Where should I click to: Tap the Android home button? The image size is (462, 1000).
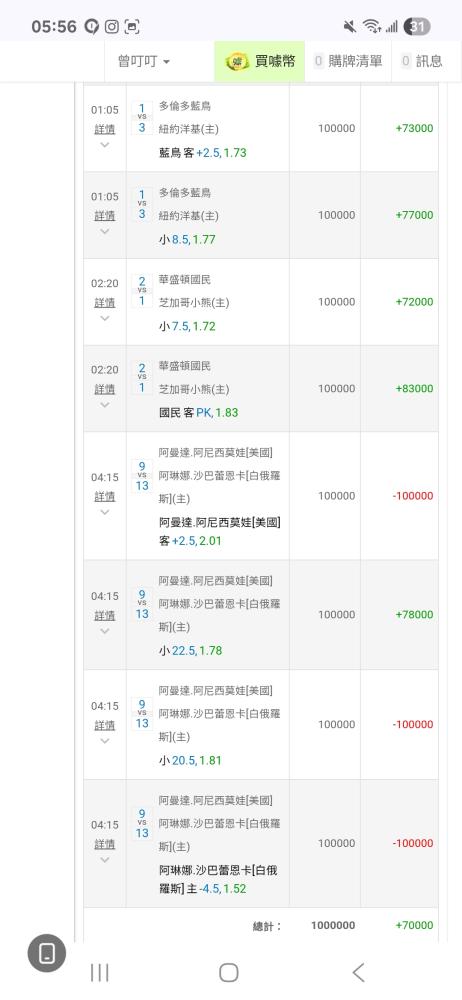[228, 973]
